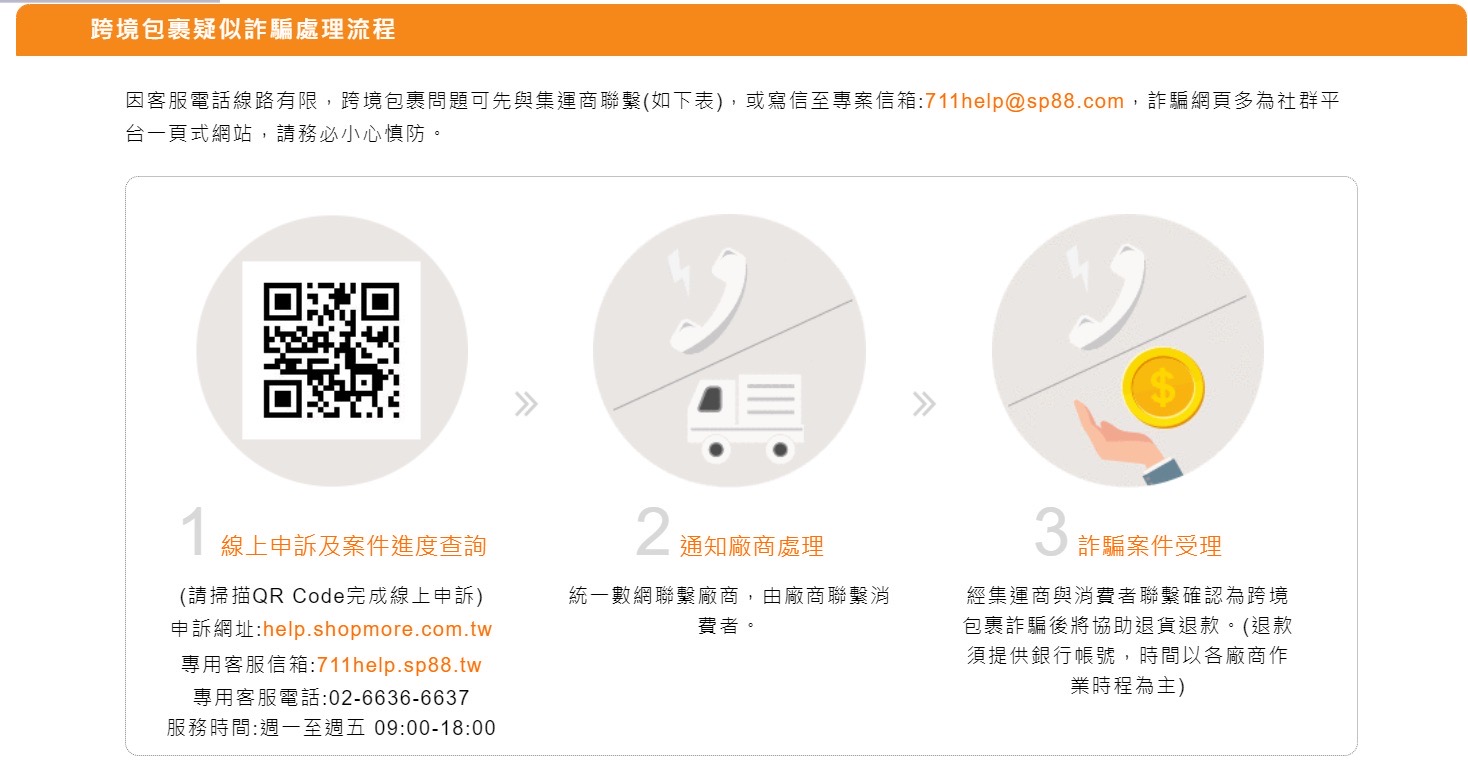Screen dimensions: 1468x760
Task: Click the customer service phone 02-6636-6637
Action: coord(393,698)
